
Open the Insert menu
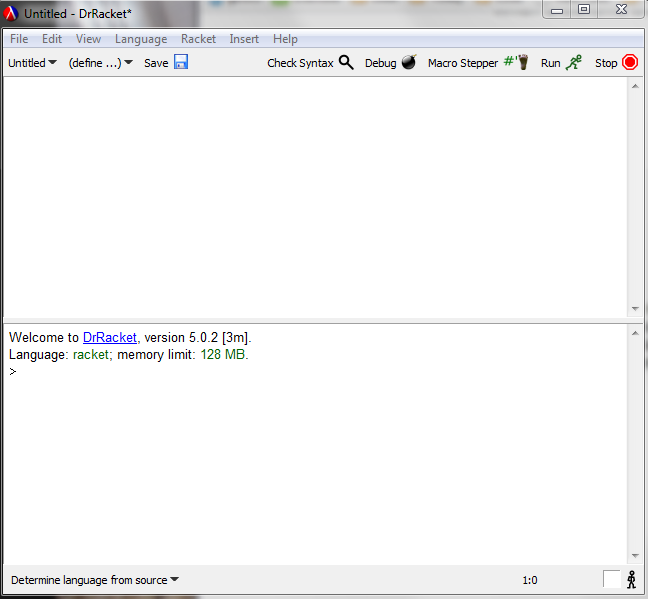click(x=244, y=39)
